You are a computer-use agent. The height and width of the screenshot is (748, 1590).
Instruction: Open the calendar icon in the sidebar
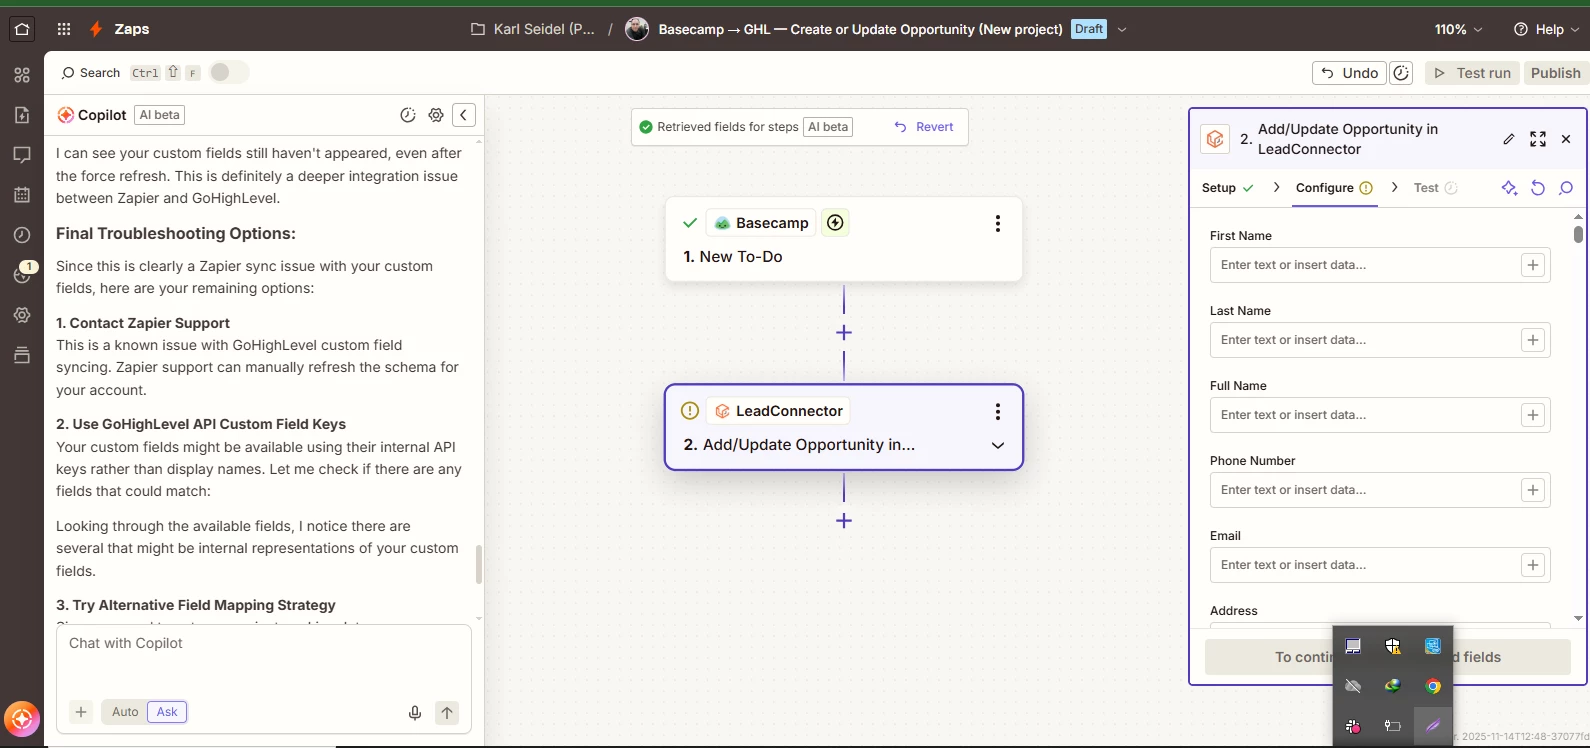(22, 195)
